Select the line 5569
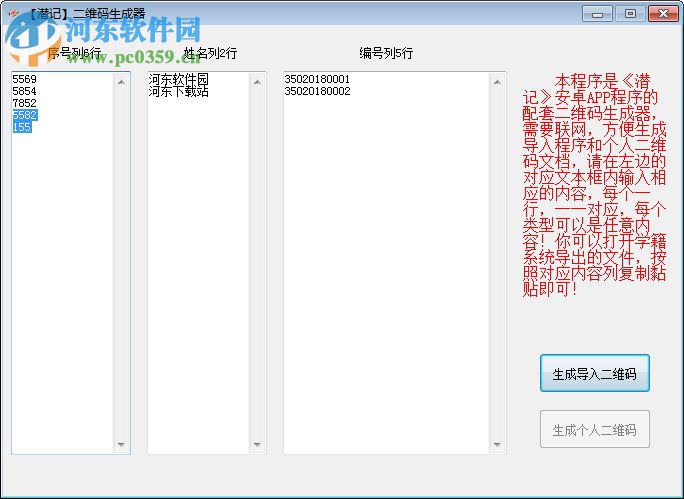Image resolution: width=684 pixels, height=499 pixels. pyautogui.click(x=24, y=79)
